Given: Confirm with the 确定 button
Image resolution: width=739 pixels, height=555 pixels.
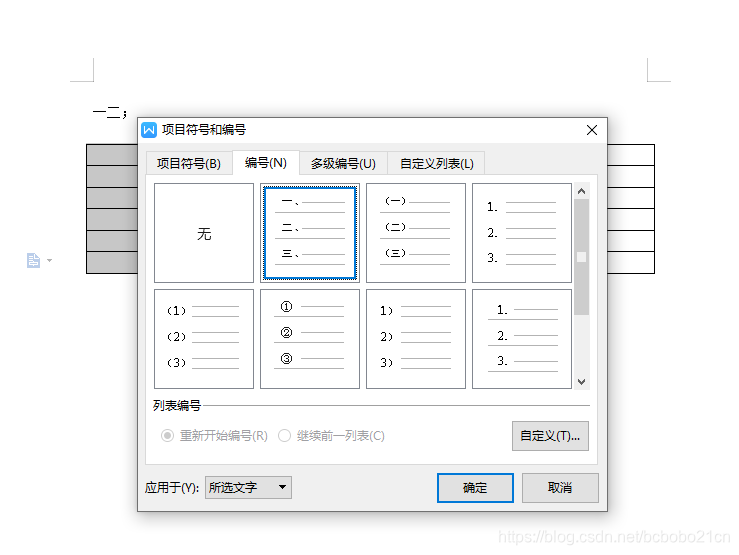Looking at the screenshot, I should click(475, 488).
